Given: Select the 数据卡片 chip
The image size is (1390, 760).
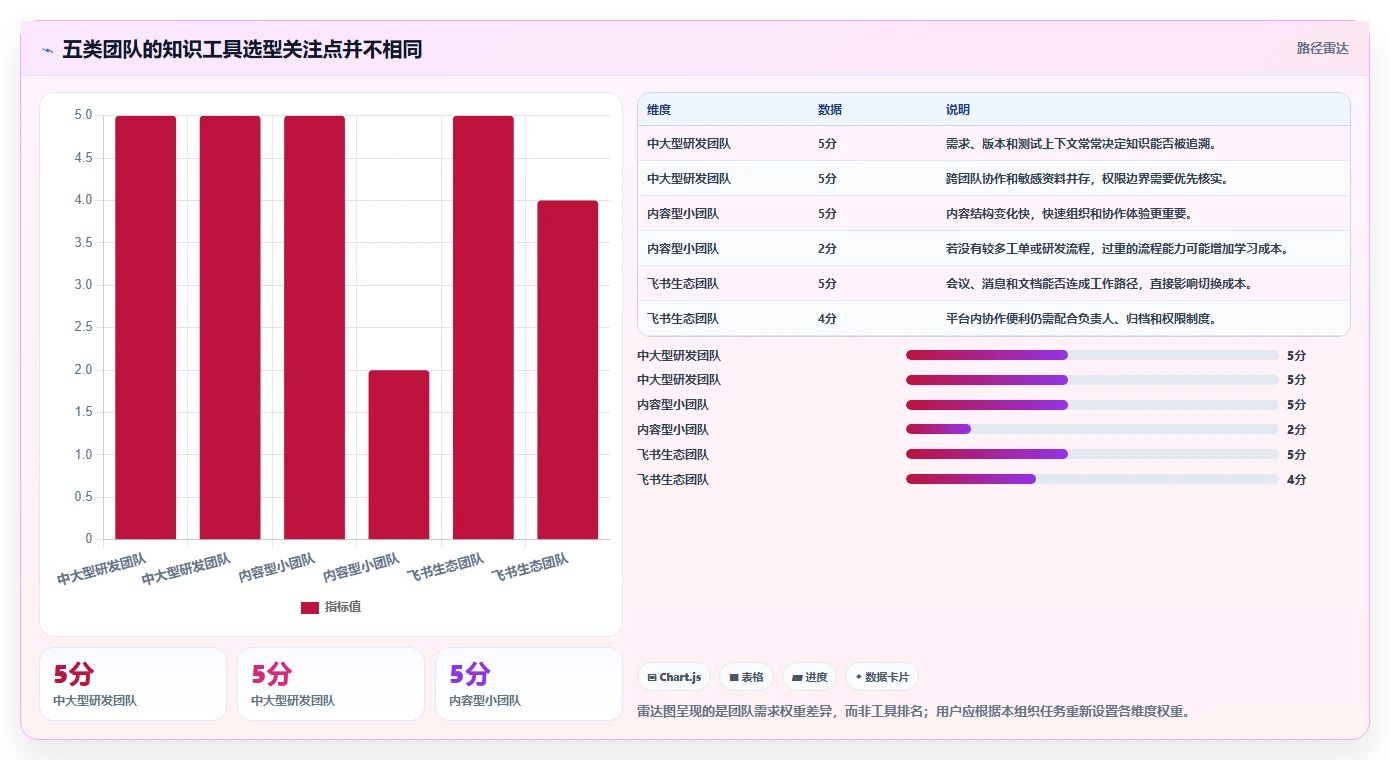Looking at the screenshot, I should click(x=882, y=677).
